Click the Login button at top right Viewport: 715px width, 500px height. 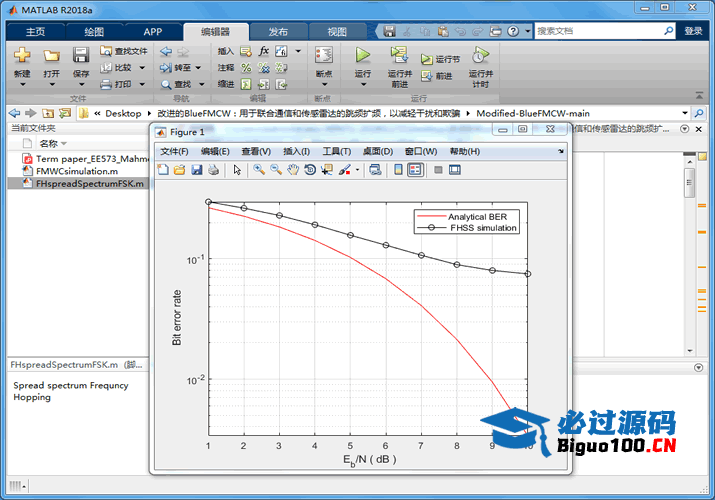click(693, 31)
